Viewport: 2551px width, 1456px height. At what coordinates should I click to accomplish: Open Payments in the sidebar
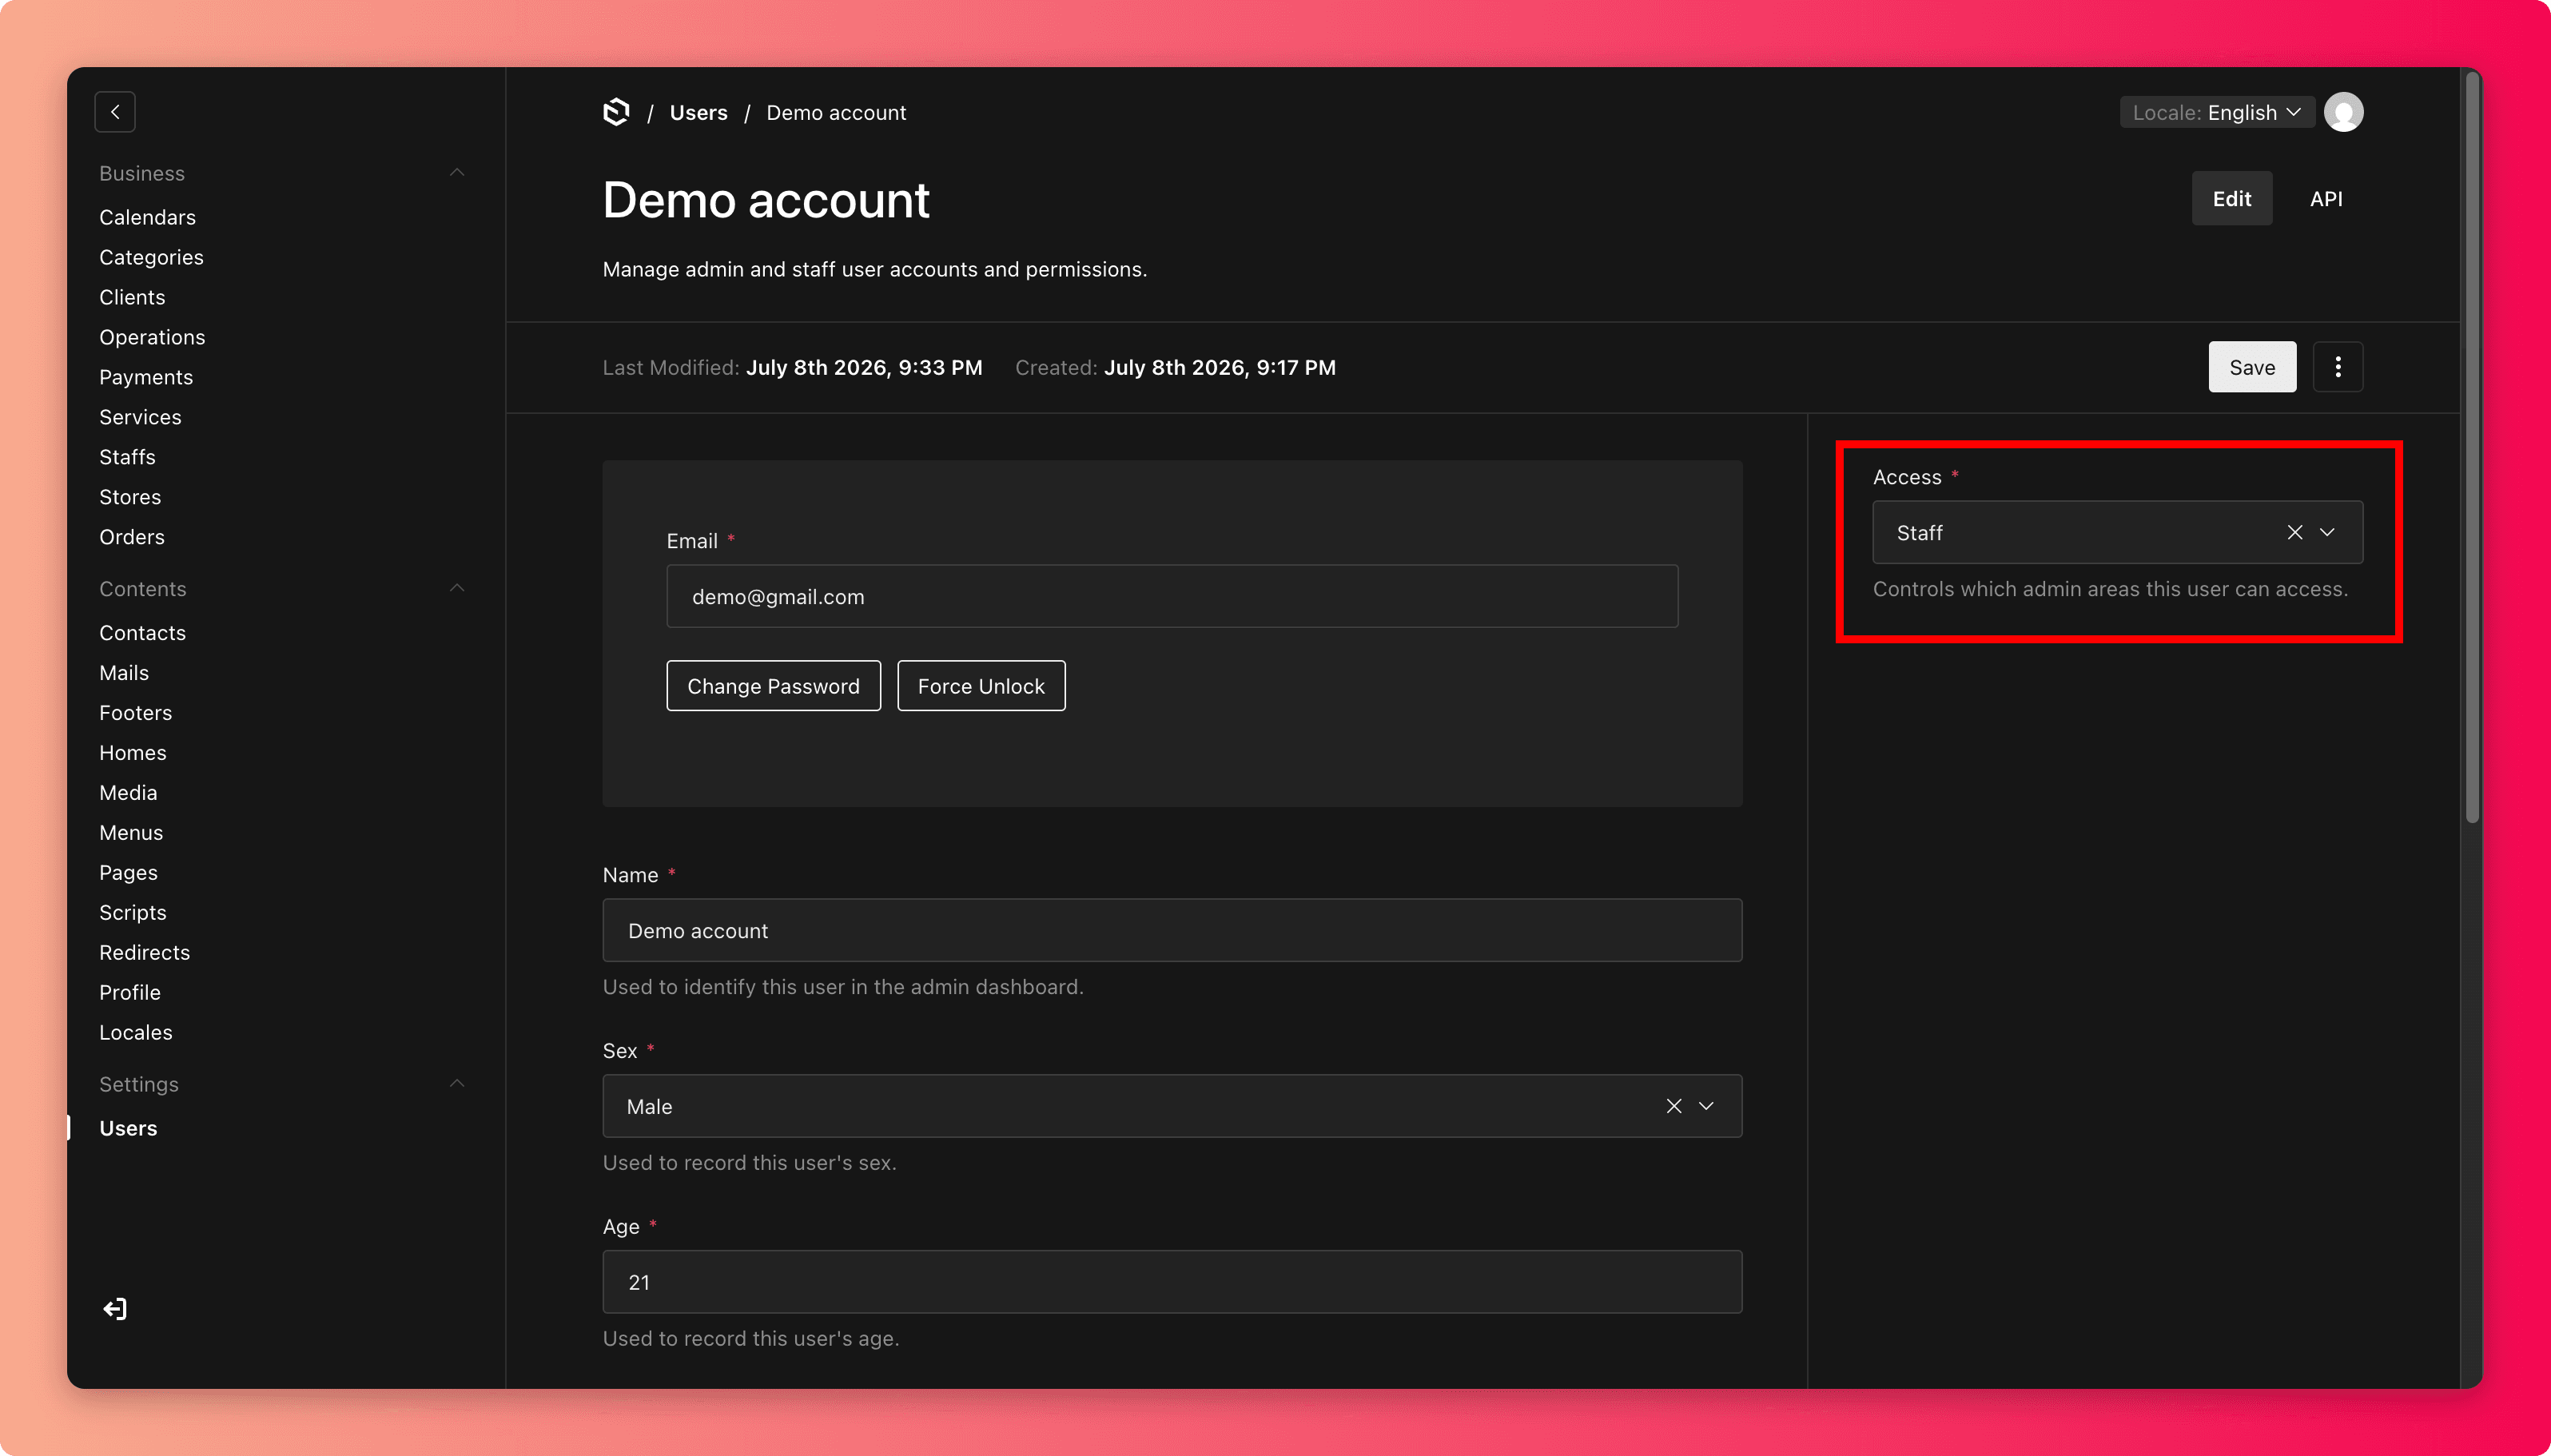point(146,377)
